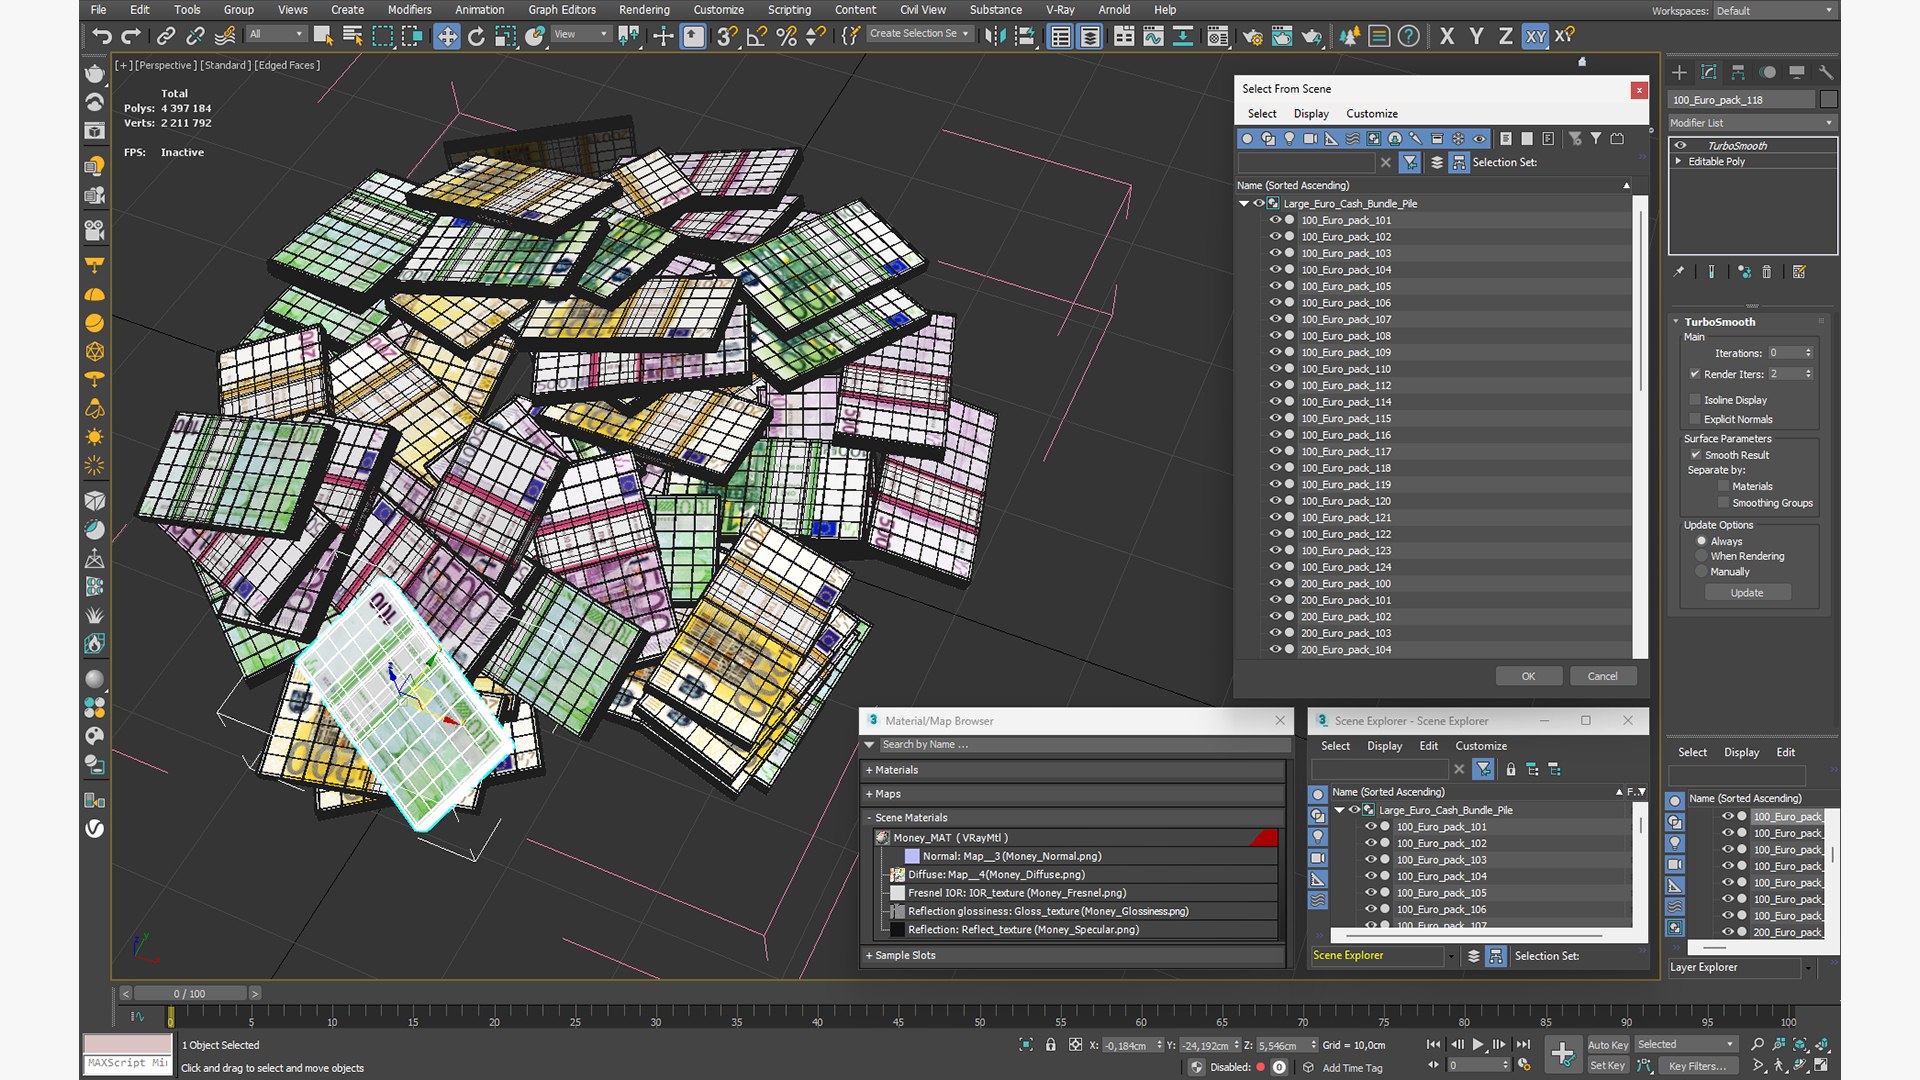Click the Redo arrow in main toolbar
Image resolution: width=1920 pixels, height=1080 pixels.
tap(131, 36)
